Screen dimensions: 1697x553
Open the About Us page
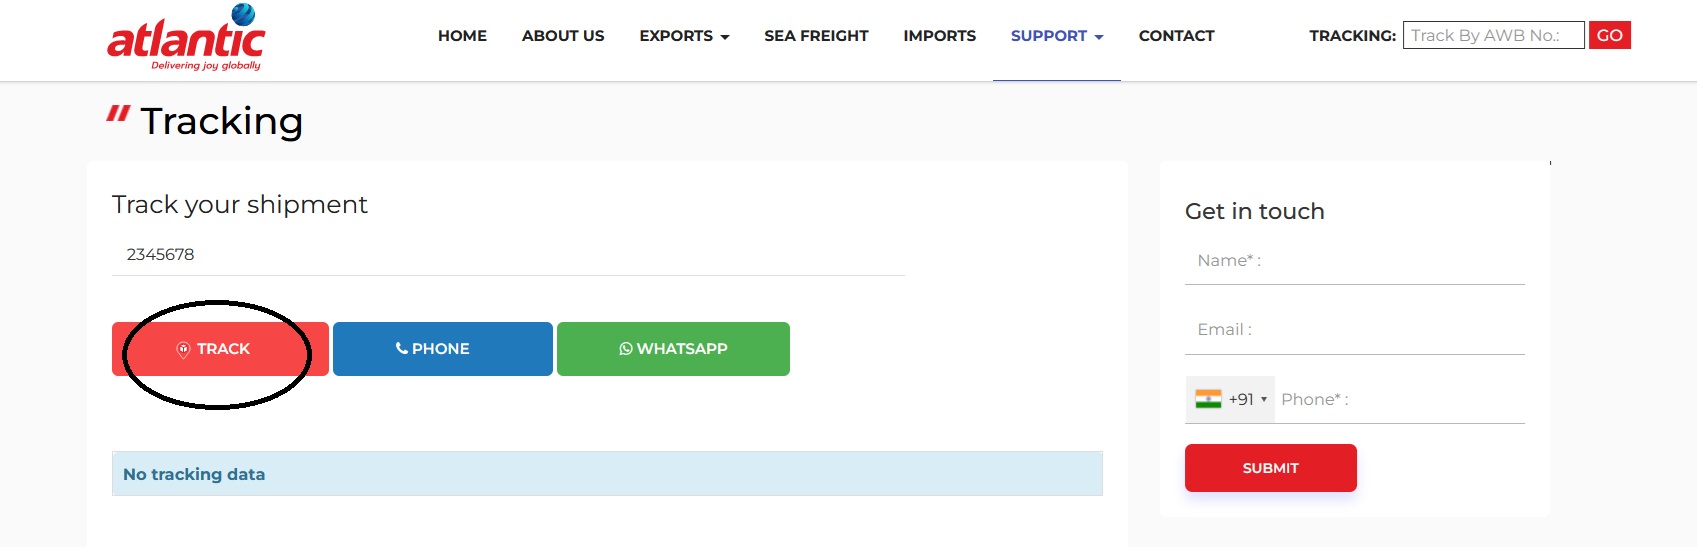563,36
